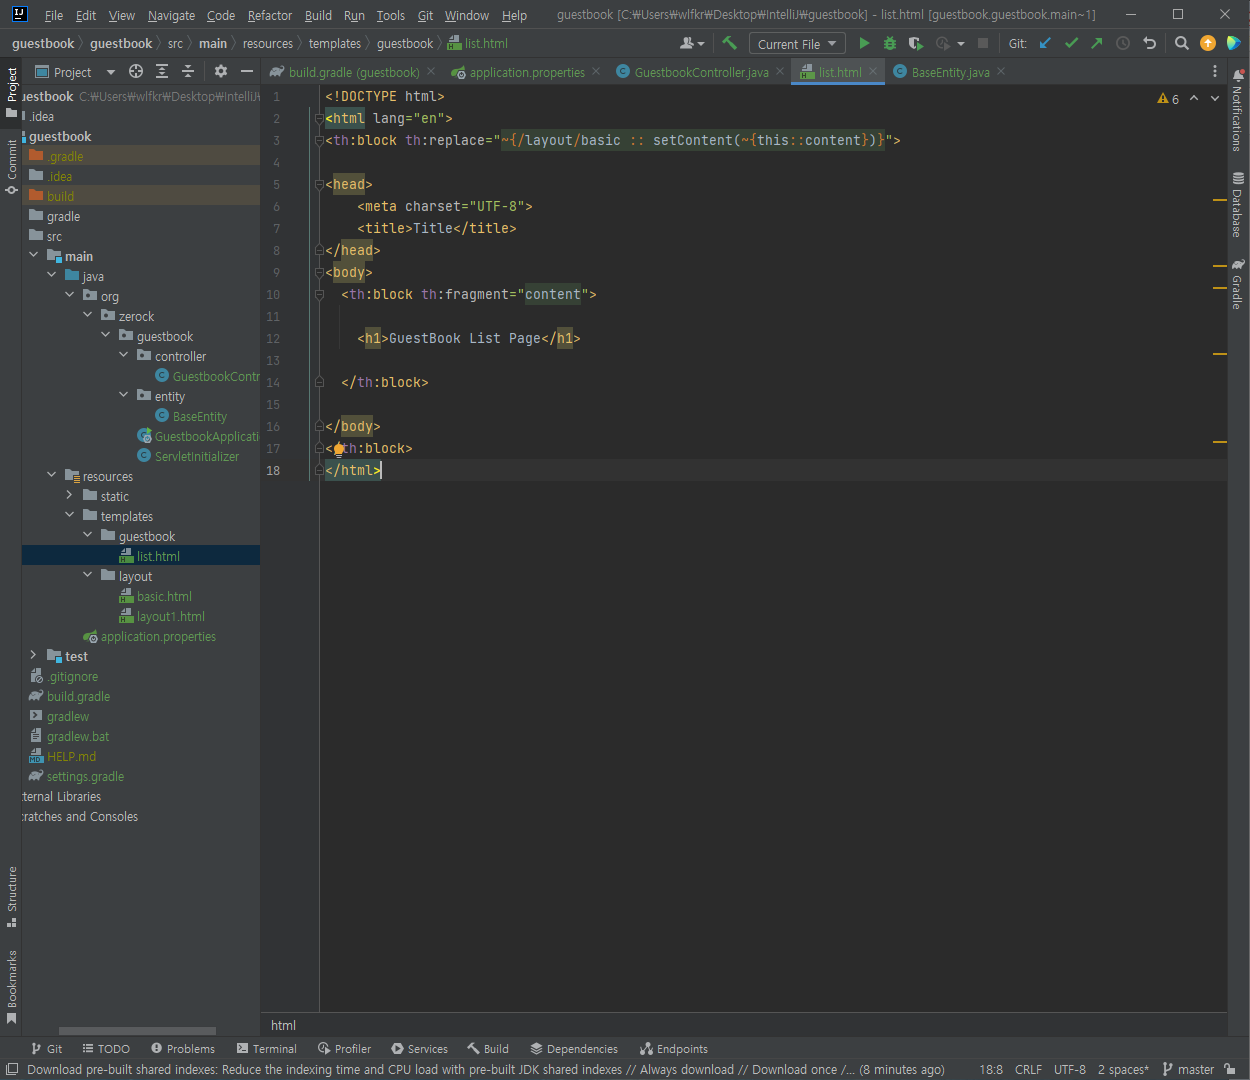This screenshot has height=1080, width=1250.
Task: Expand the static folder node
Action: click(70, 496)
